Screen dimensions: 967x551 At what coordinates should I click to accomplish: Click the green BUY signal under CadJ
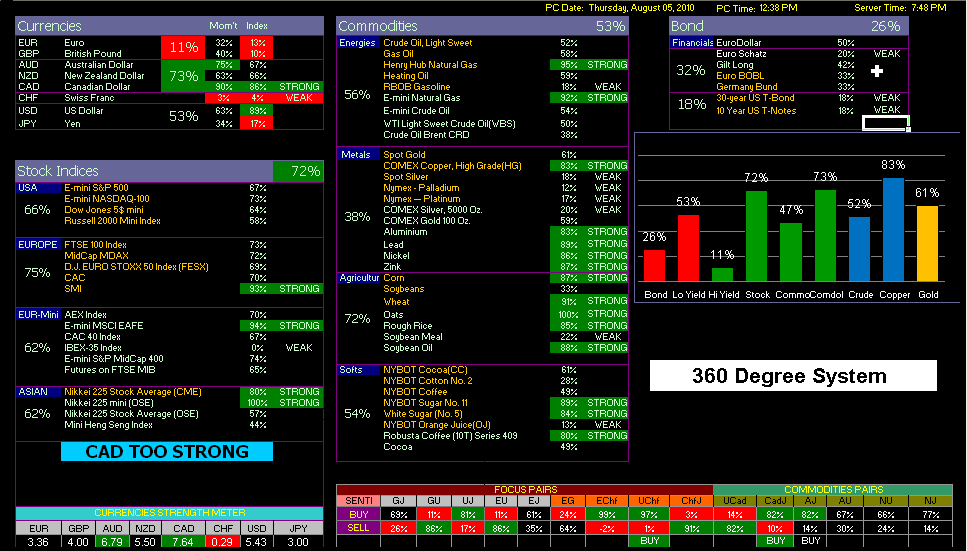click(775, 541)
